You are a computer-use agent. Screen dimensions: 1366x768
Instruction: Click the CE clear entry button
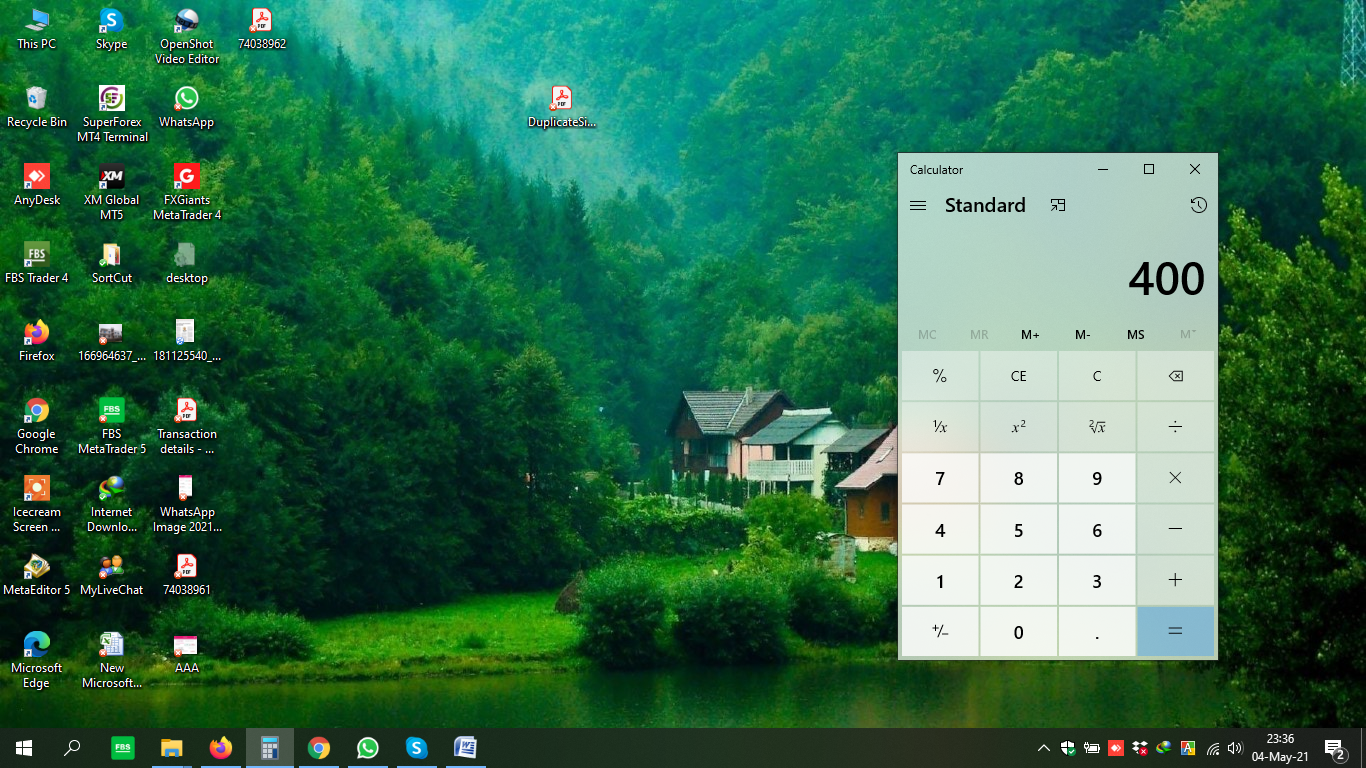pyautogui.click(x=1018, y=376)
